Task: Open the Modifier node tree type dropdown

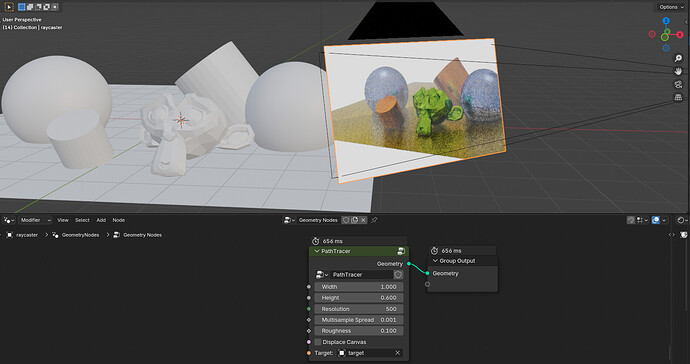Action: pos(36,220)
